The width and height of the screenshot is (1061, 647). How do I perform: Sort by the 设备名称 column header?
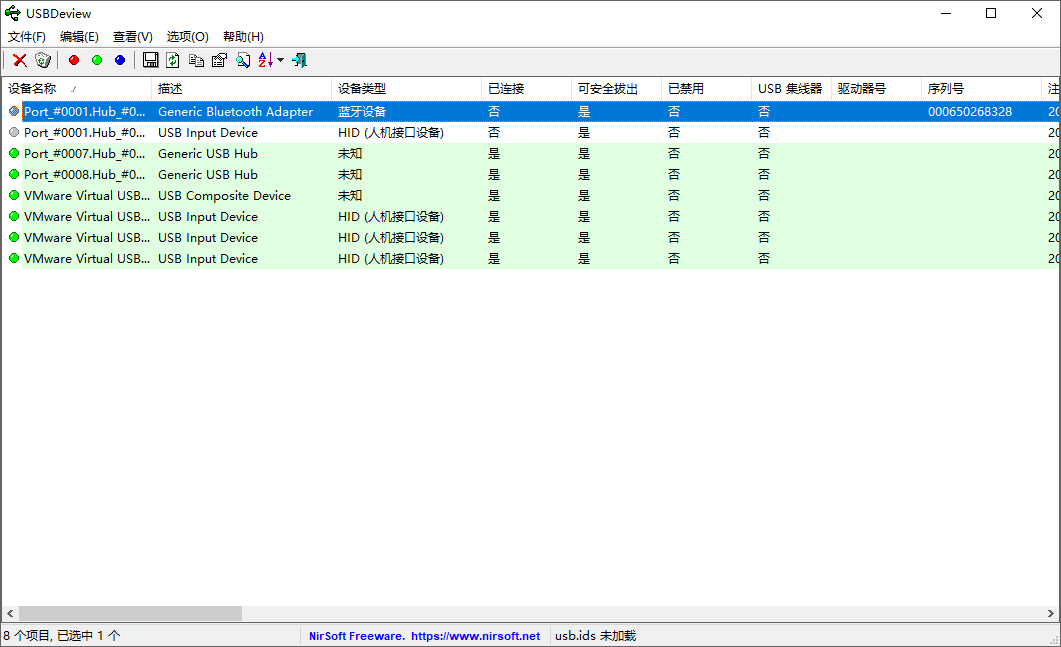(x=76, y=89)
